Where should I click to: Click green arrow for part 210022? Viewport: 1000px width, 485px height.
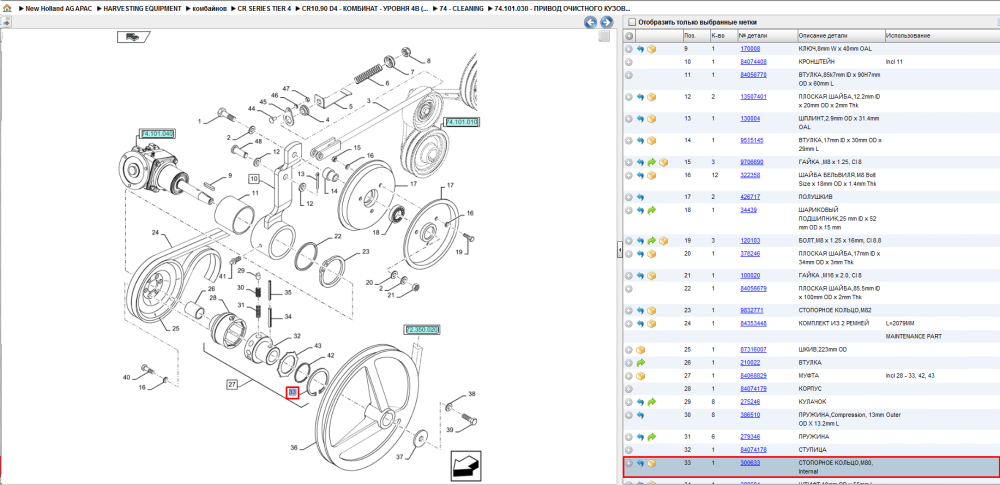(640, 362)
